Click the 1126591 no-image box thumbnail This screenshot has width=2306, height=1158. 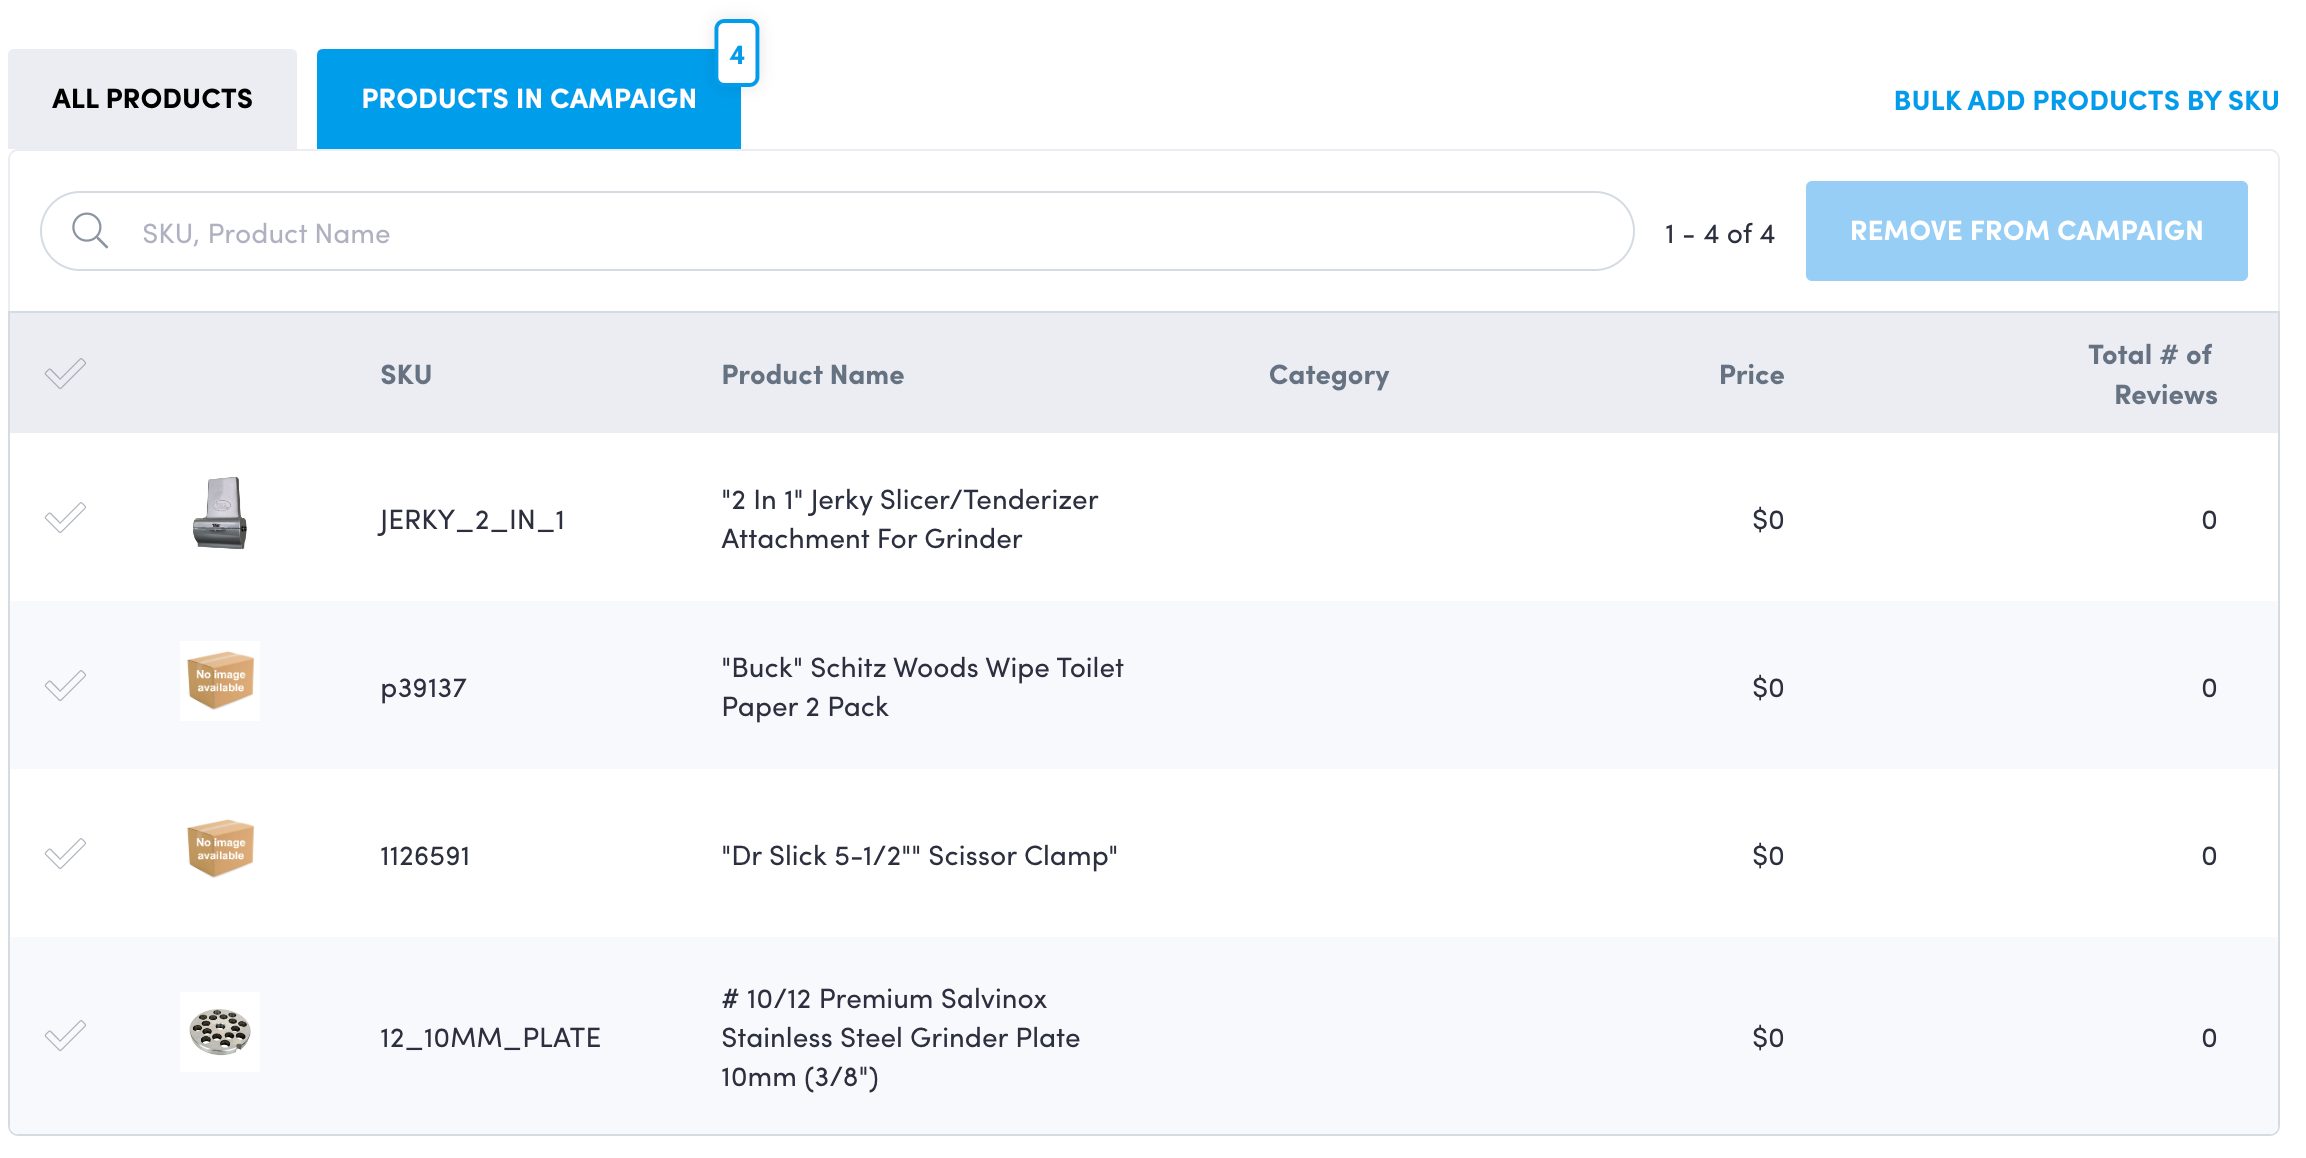point(220,849)
